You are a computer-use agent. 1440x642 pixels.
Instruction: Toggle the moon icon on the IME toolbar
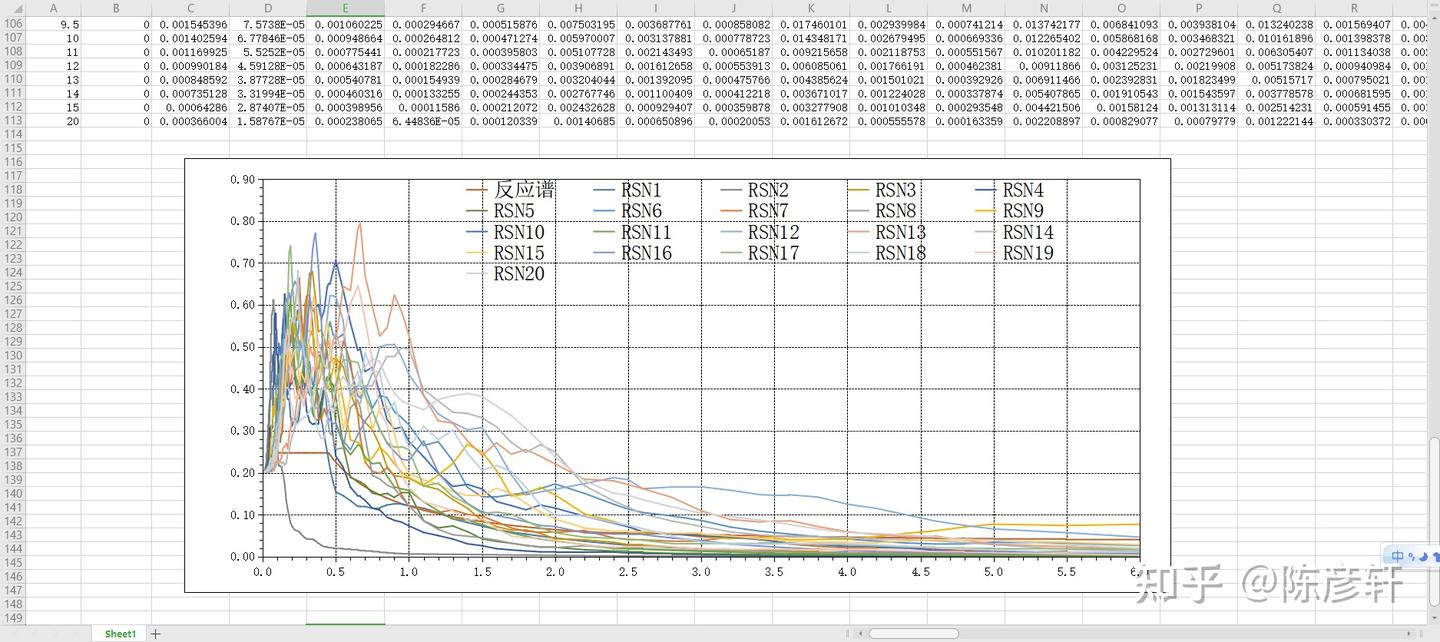[x=1423, y=556]
